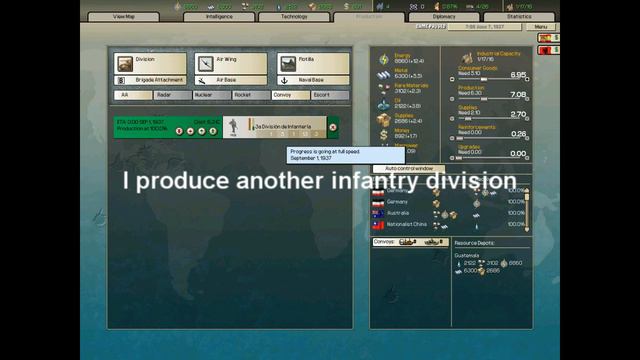Increase Production with right slider button
640x360 pixels.
pyautogui.click(x=527, y=99)
